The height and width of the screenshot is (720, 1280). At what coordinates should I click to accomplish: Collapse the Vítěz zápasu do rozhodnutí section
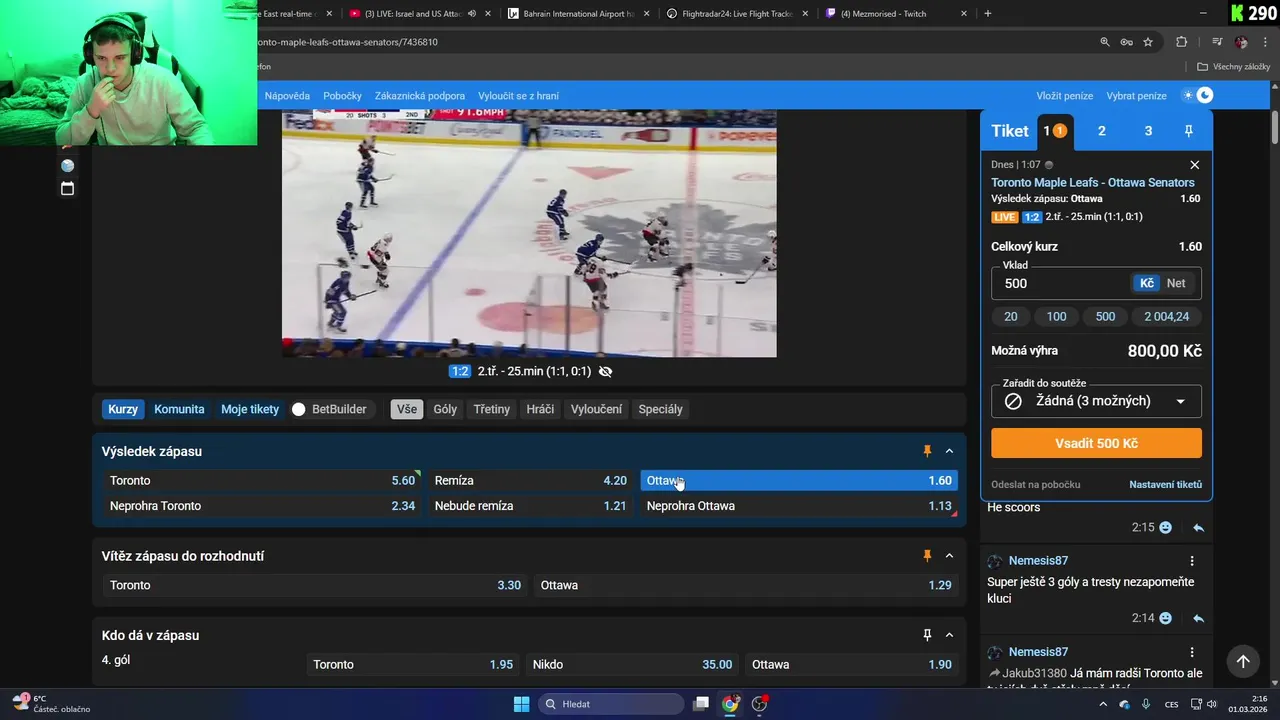[x=949, y=556]
